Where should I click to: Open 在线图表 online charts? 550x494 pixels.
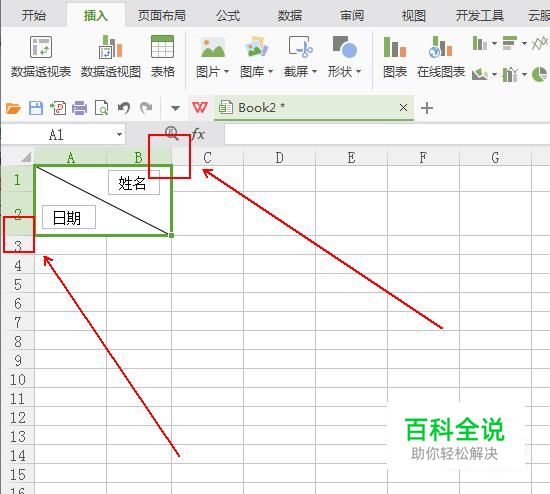441,56
